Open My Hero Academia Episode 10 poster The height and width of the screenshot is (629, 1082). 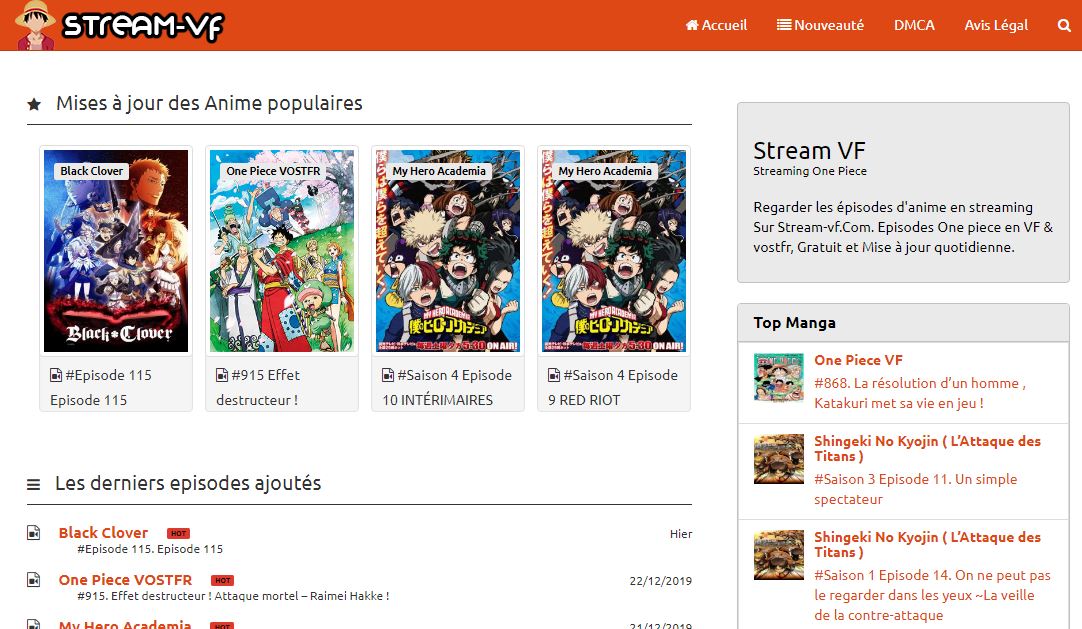[448, 251]
